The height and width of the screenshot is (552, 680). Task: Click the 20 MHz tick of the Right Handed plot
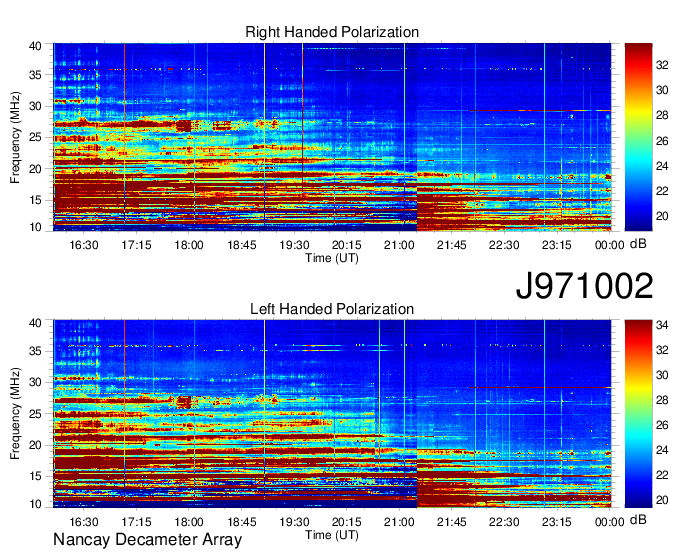[x=35, y=169]
